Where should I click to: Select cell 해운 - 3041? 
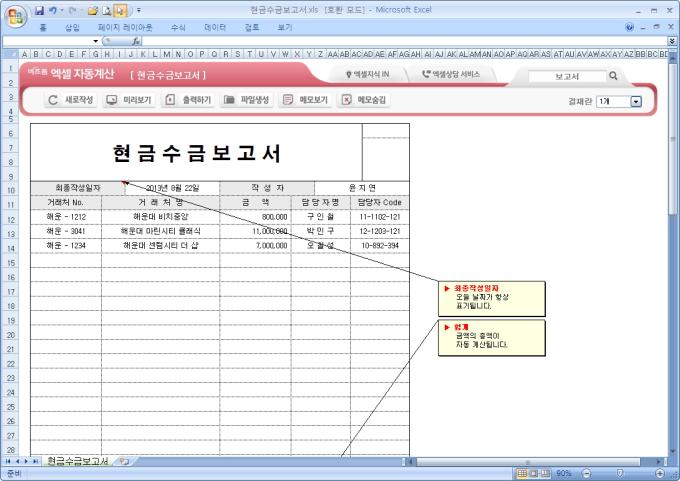click(x=66, y=231)
